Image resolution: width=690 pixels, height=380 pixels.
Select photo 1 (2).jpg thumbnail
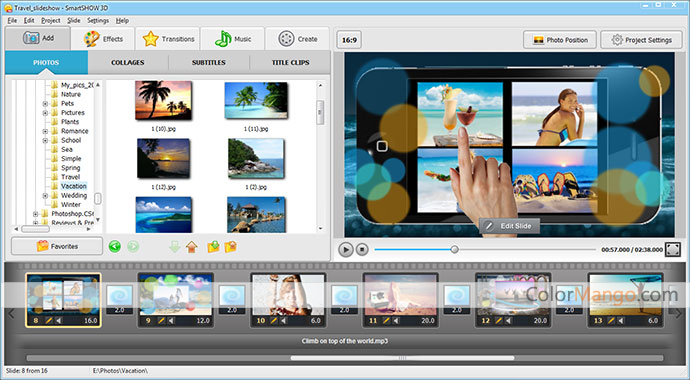coord(256,158)
